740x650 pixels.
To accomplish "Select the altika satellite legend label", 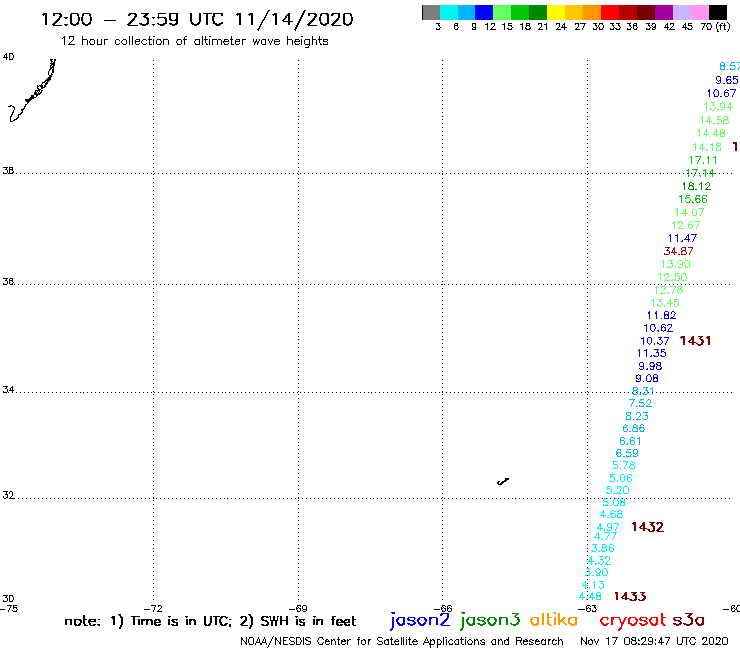I will (x=553, y=620).
